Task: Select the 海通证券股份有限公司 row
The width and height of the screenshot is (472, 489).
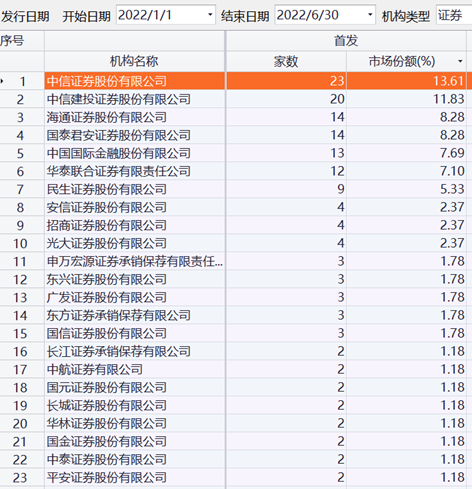Action: point(236,117)
